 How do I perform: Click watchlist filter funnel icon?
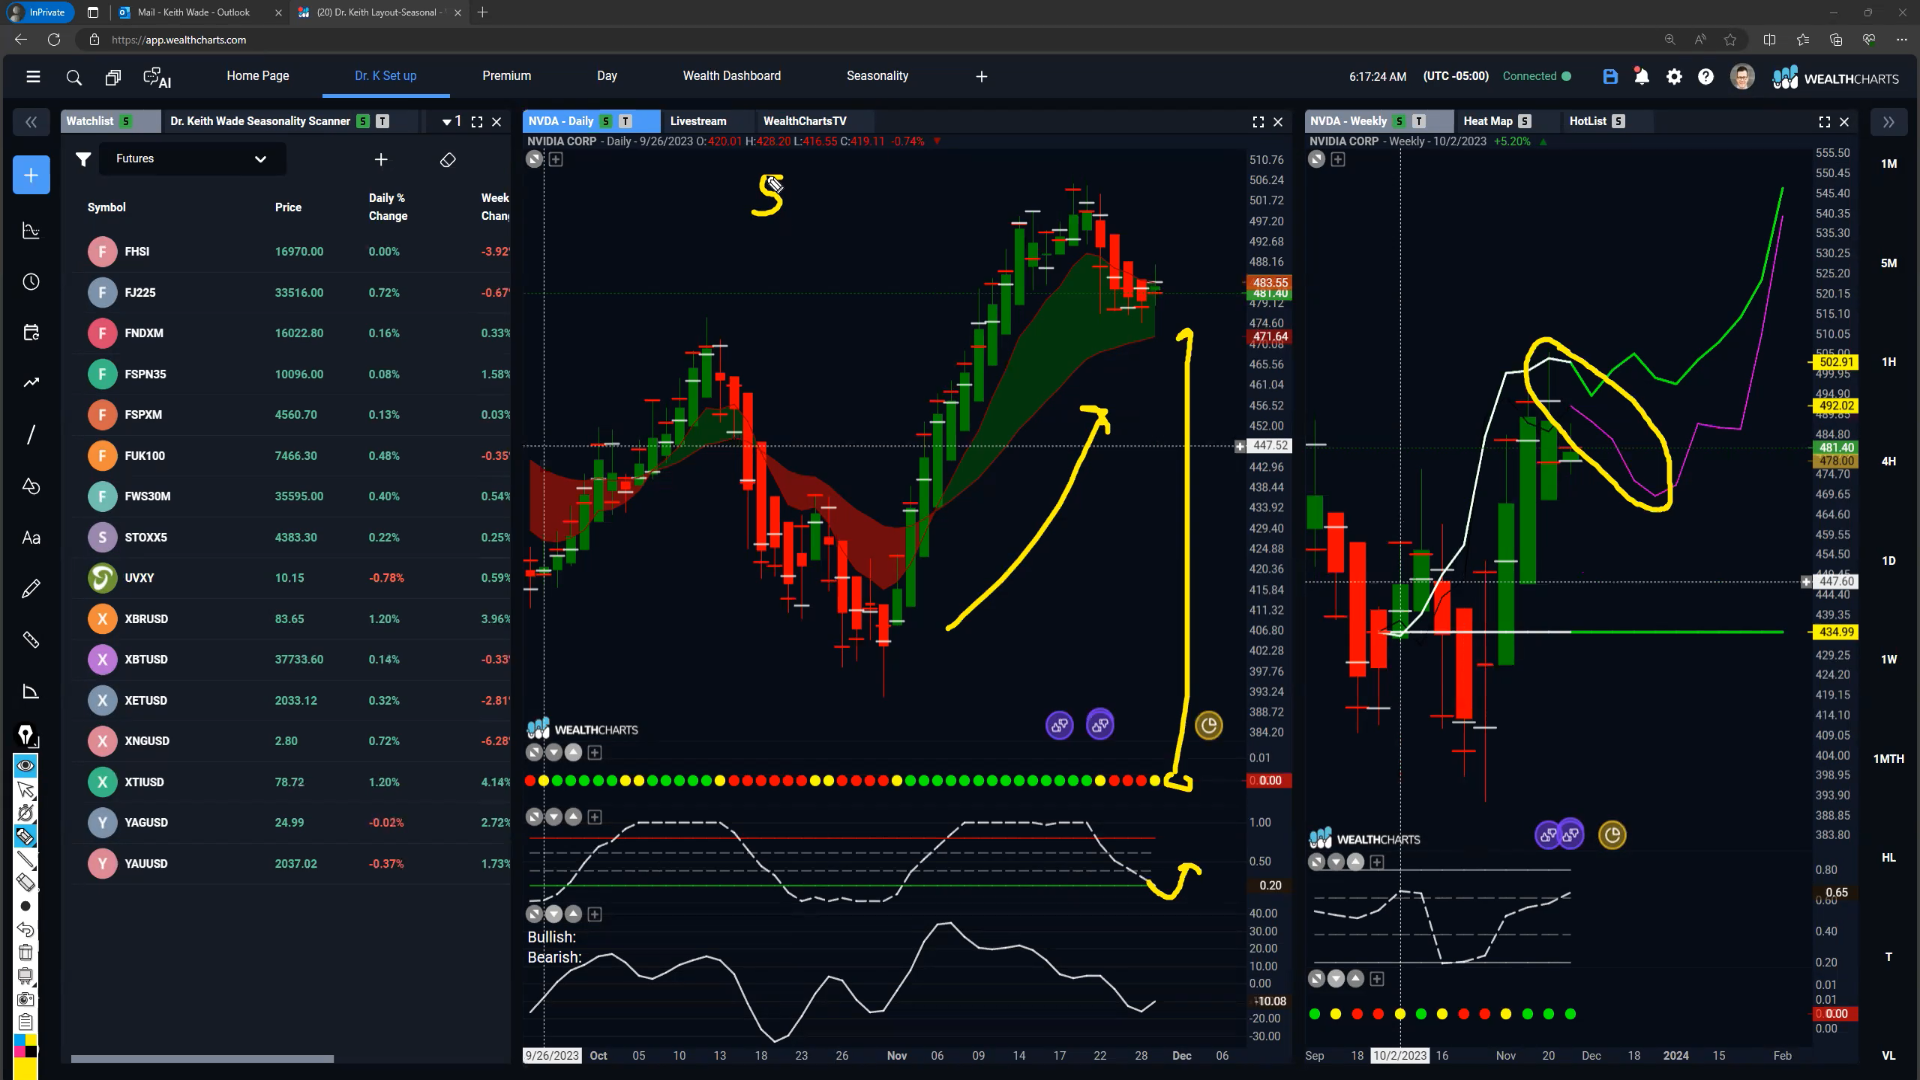point(84,159)
